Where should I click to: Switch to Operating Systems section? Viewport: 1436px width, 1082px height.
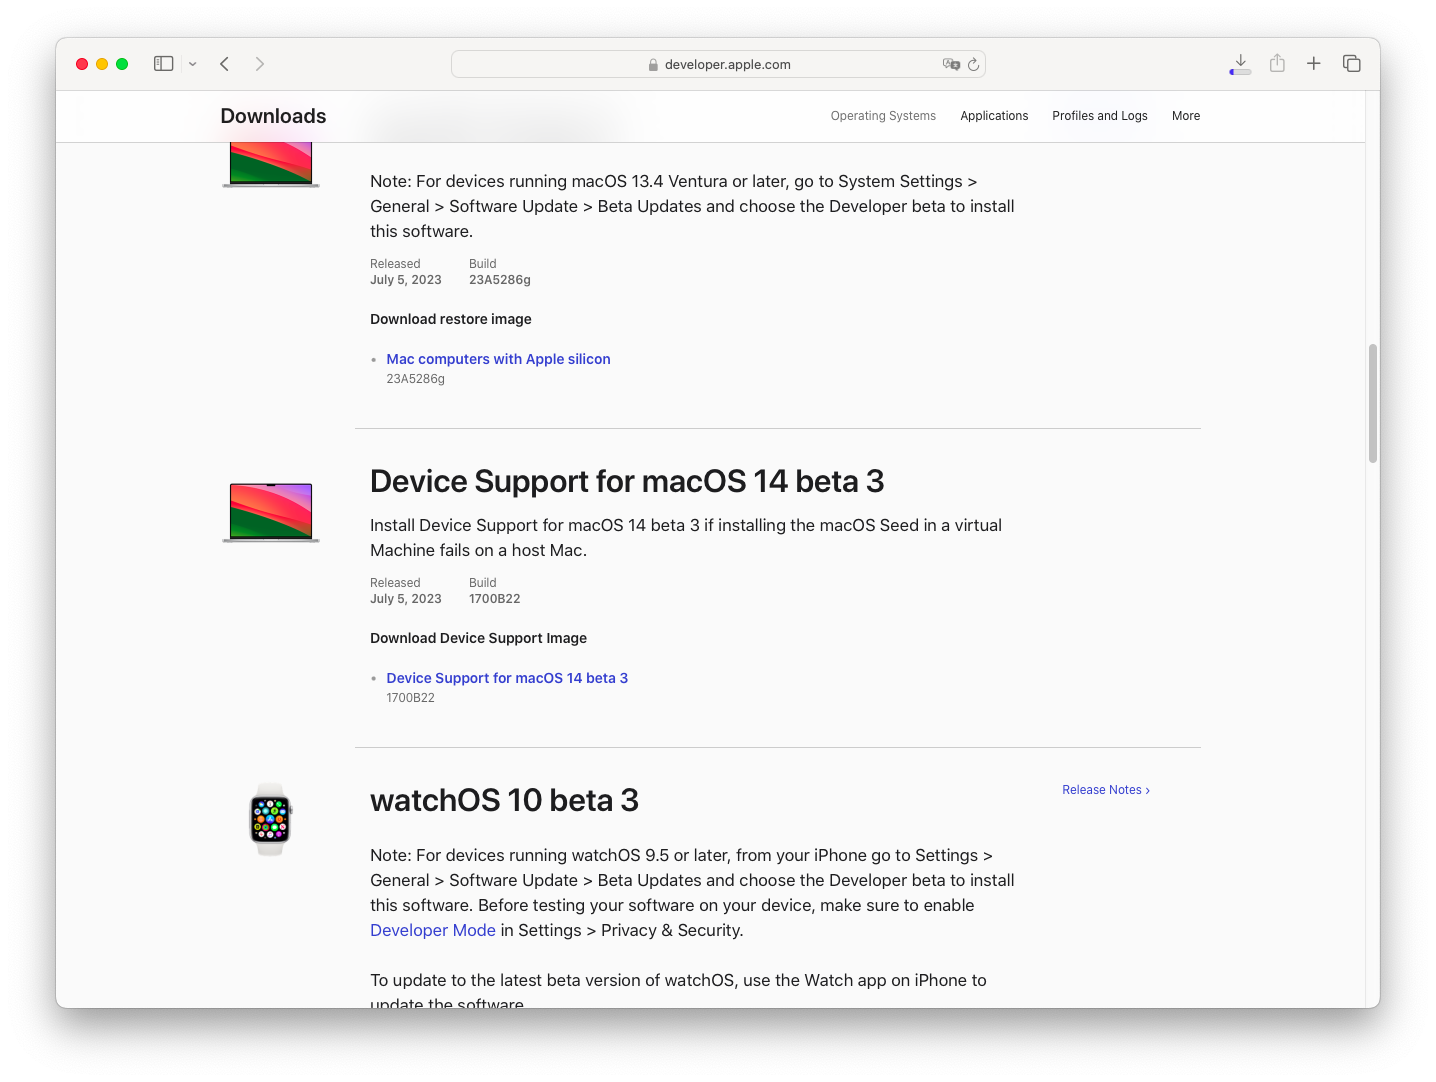click(883, 116)
